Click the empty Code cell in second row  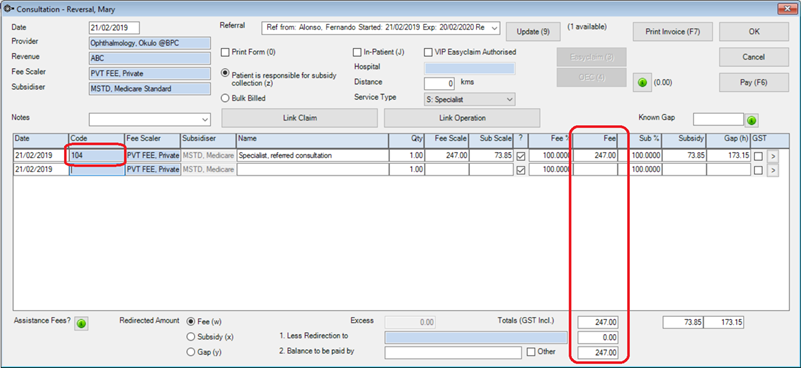tap(97, 170)
